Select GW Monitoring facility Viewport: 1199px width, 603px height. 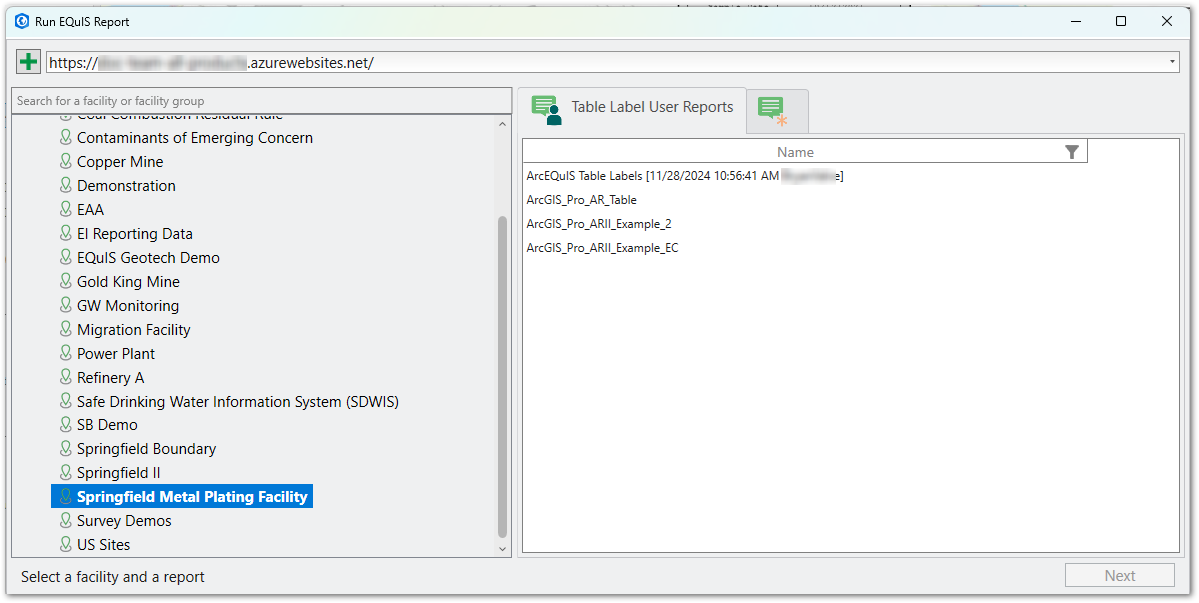pyautogui.click(x=128, y=306)
